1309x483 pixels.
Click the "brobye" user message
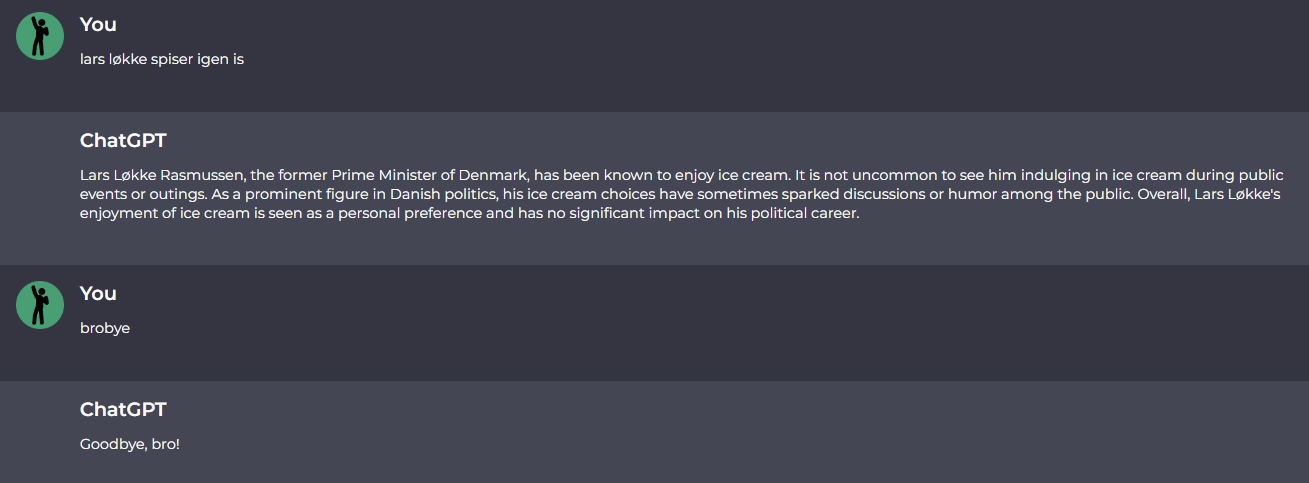(105, 328)
